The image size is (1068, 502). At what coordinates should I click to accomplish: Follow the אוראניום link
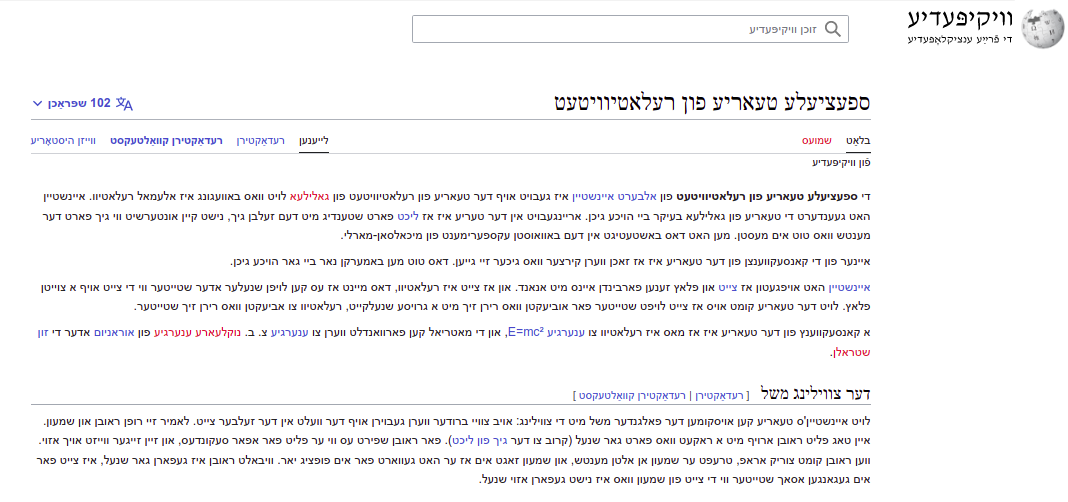pyautogui.click(x=116, y=332)
